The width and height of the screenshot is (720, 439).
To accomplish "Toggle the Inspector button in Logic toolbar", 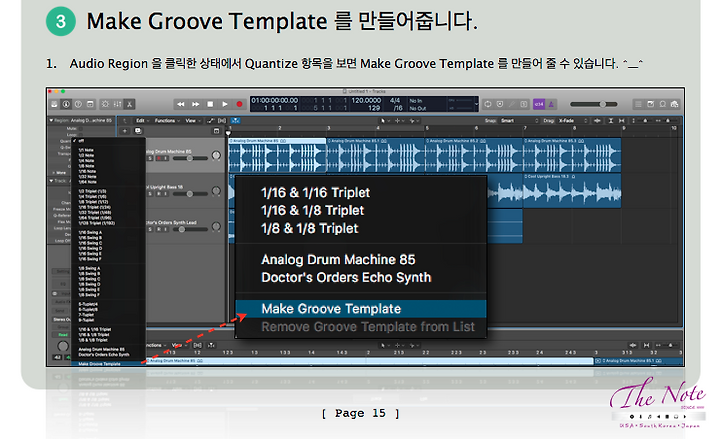I will coord(66,104).
